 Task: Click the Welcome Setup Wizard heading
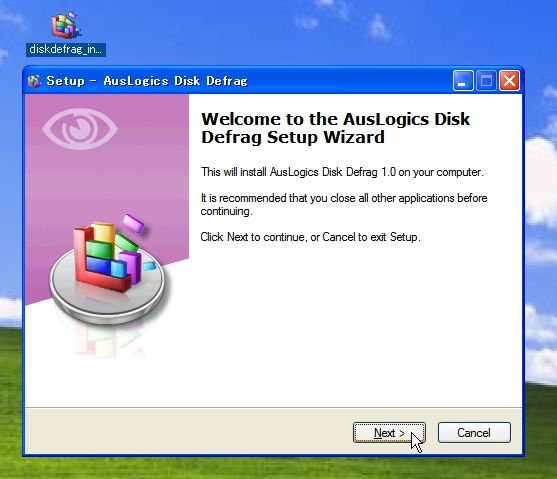pos(335,128)
